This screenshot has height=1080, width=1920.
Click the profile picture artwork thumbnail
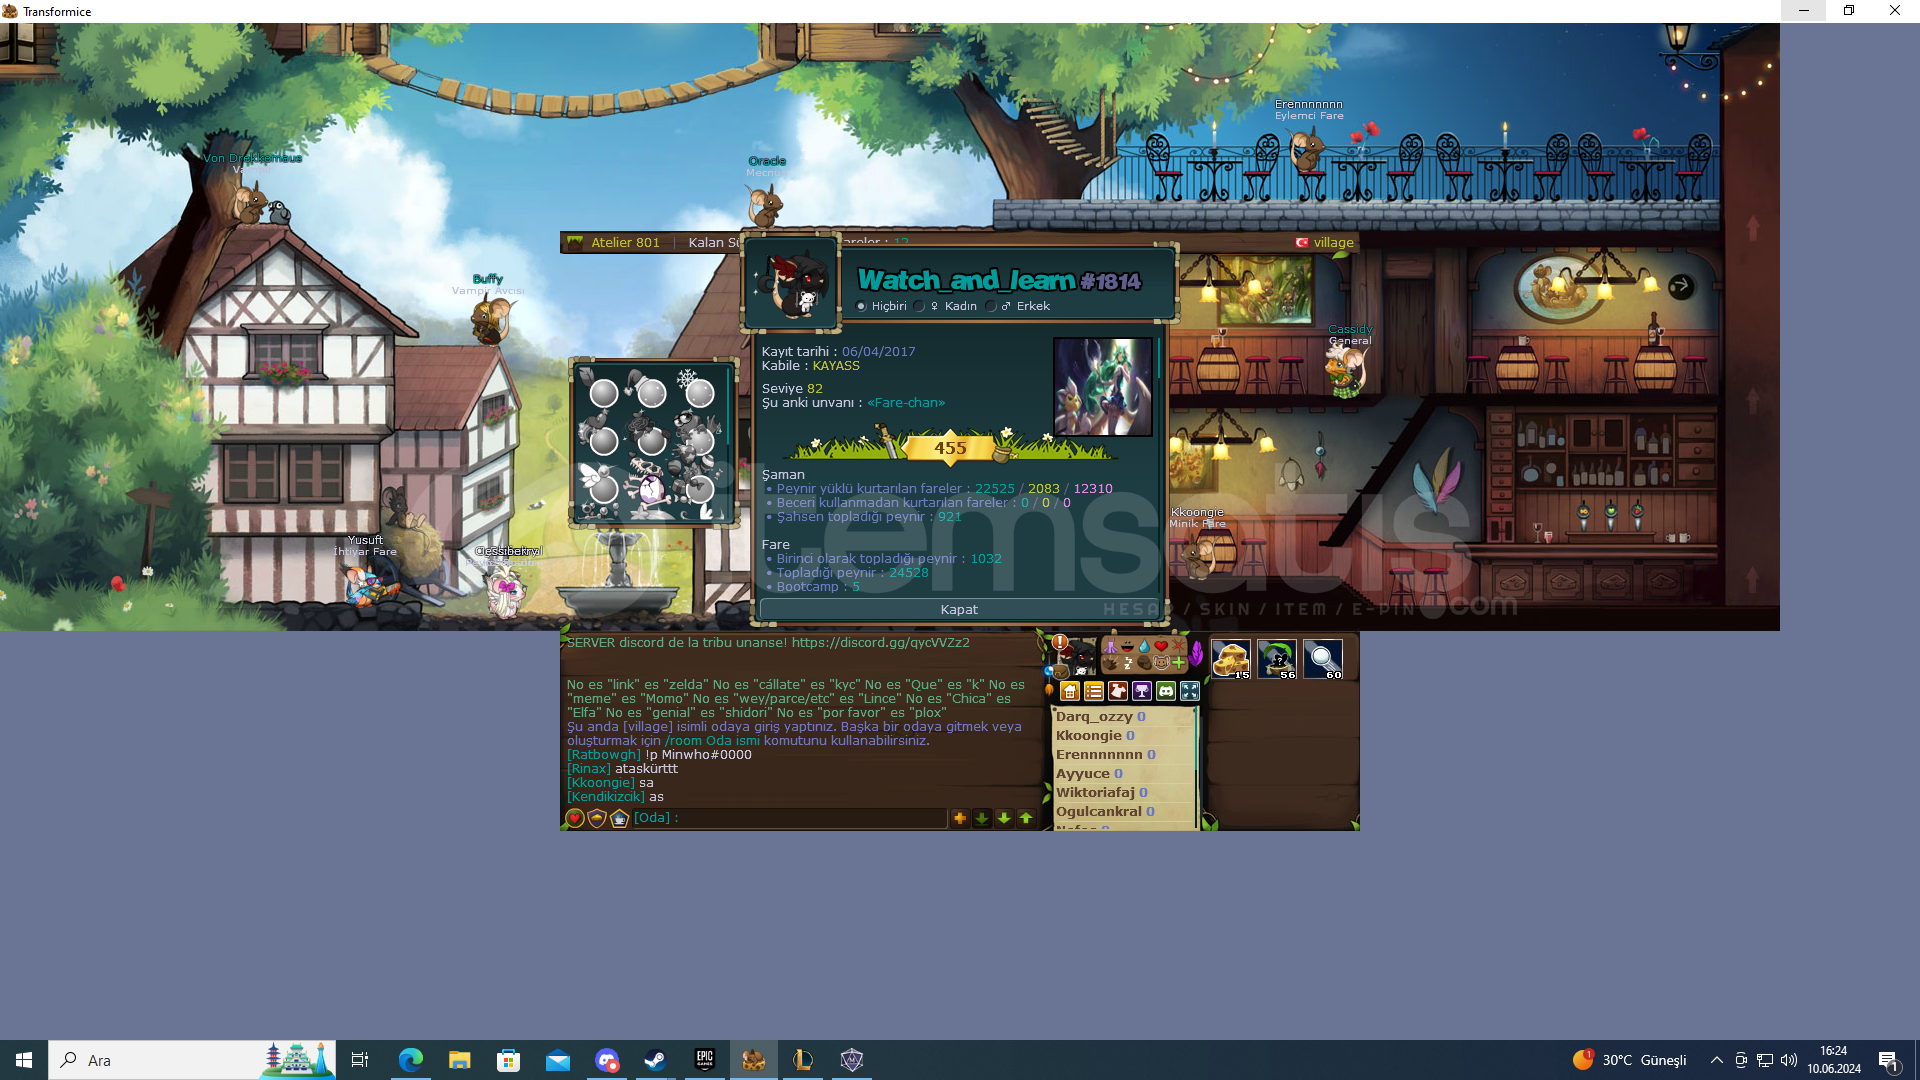[1103, 387]
